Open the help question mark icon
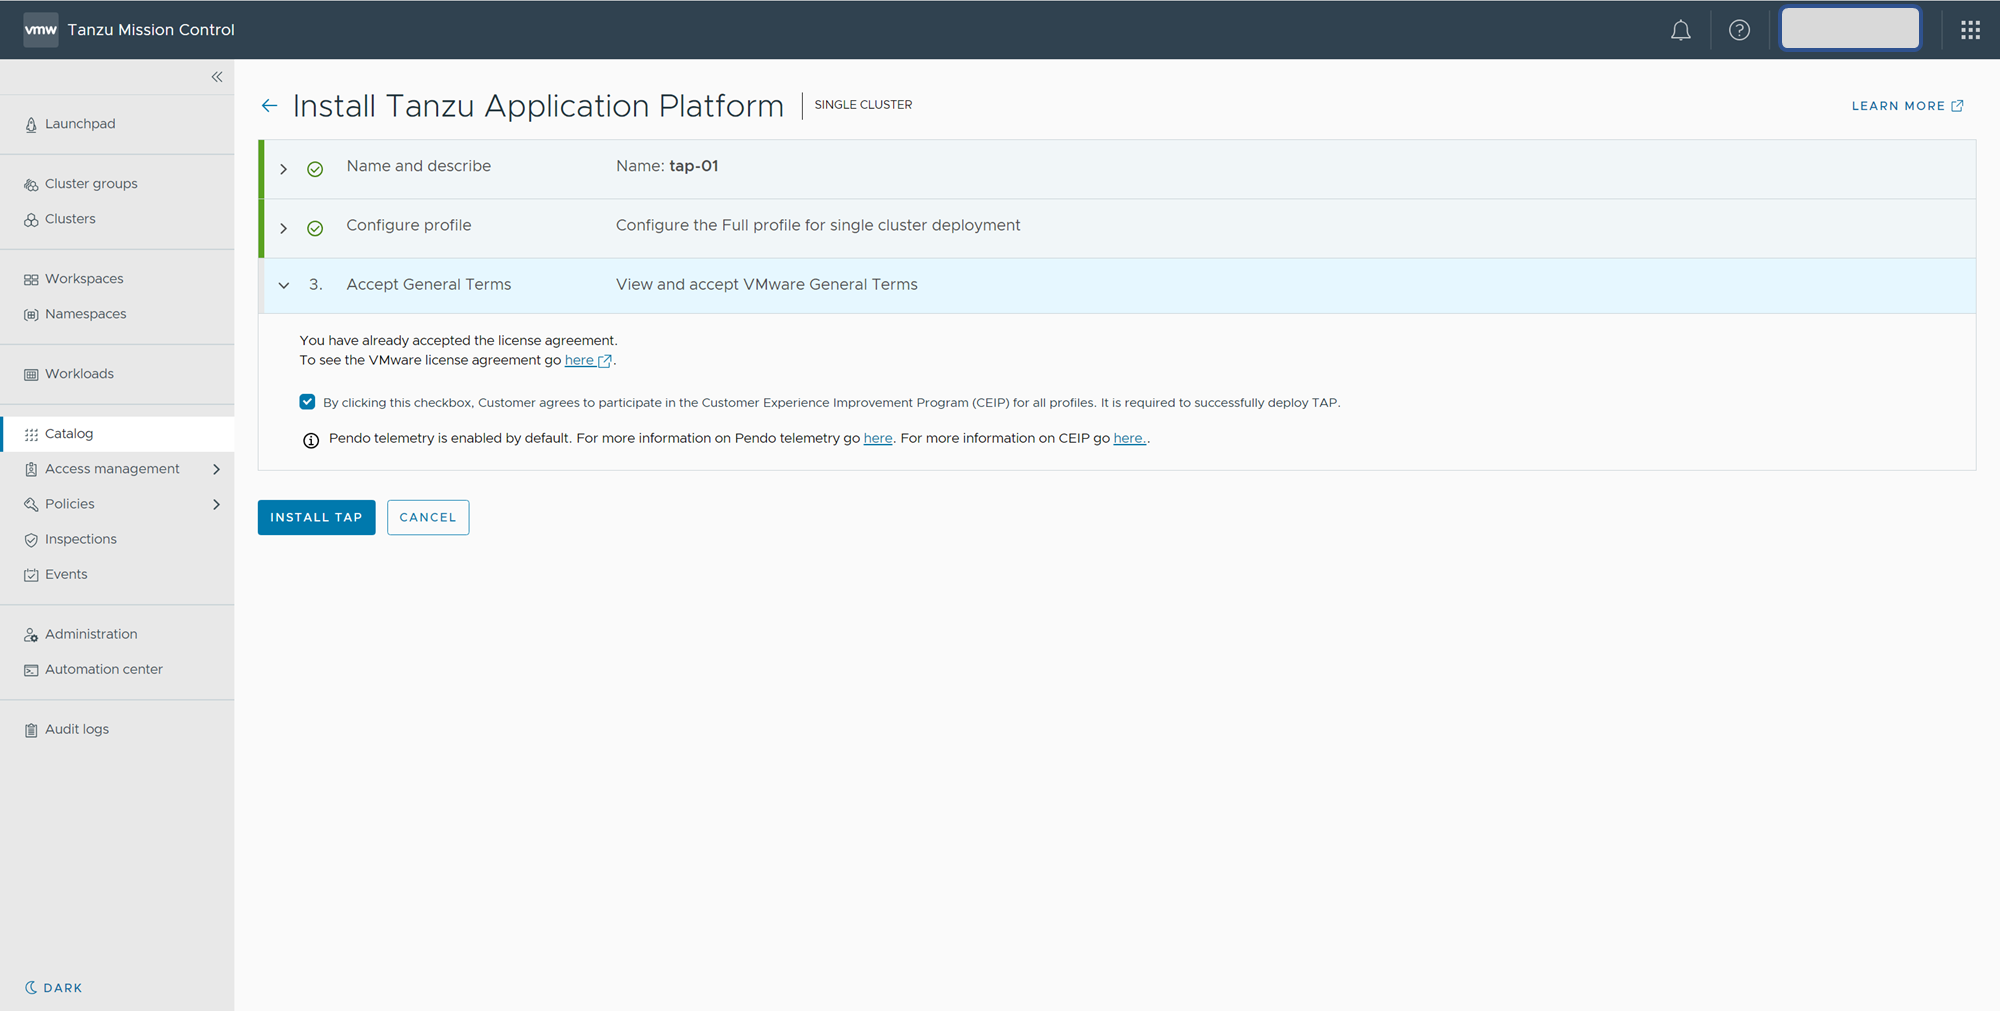Image resolution: width=2000 pixels, height=1011 pixels. tap(1739, 30)
